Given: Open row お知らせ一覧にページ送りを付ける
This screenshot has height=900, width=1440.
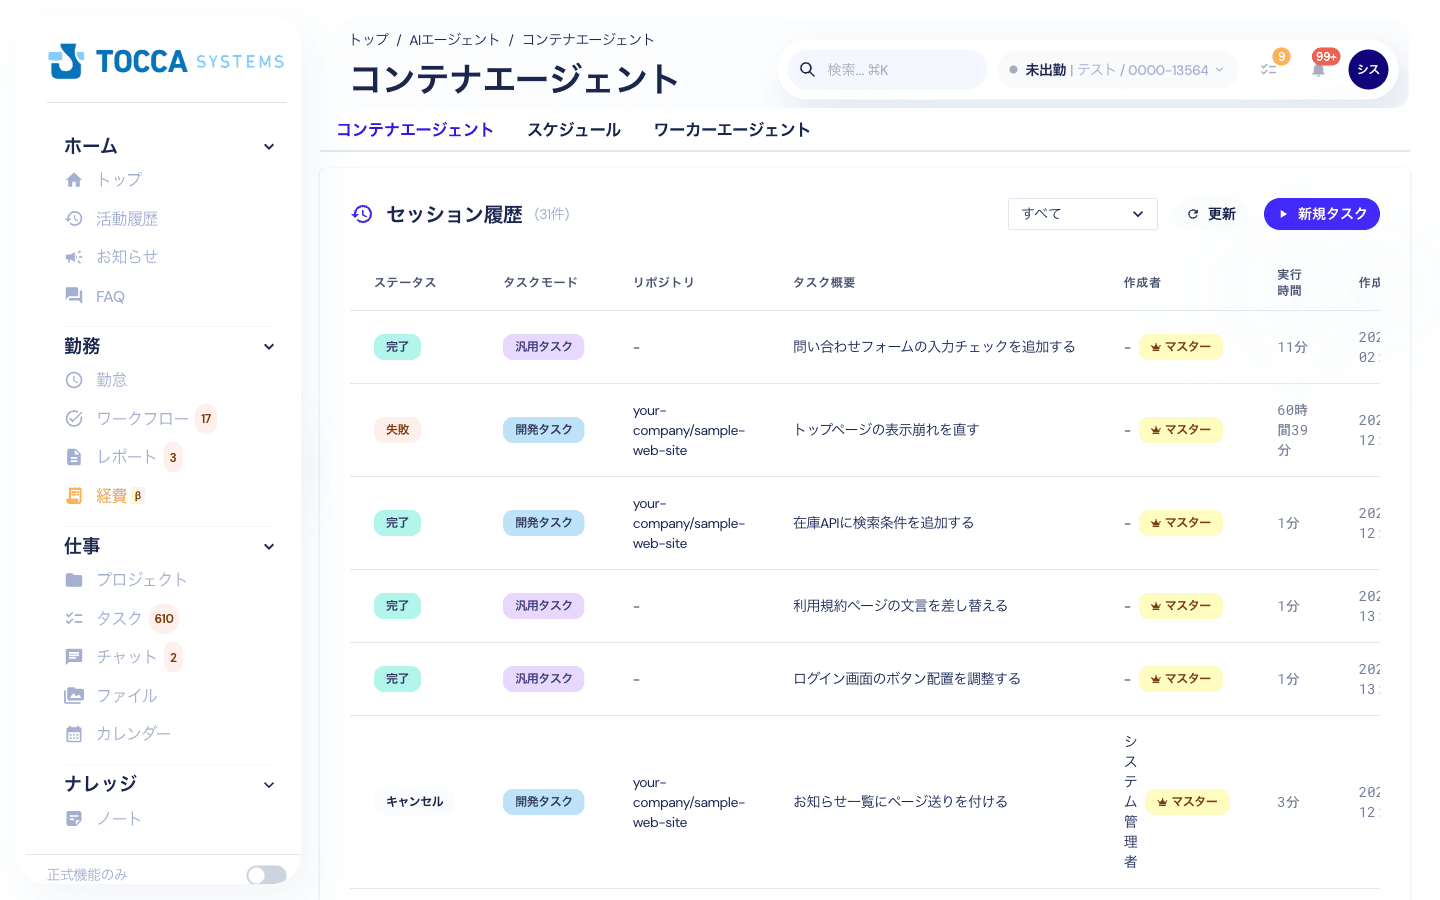Looking at the screenshot, I should click(865, 802).
